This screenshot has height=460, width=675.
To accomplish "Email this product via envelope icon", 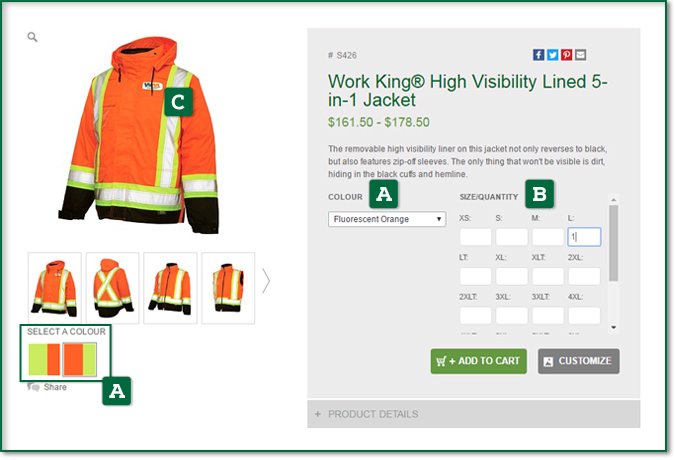I will [580, 55].
